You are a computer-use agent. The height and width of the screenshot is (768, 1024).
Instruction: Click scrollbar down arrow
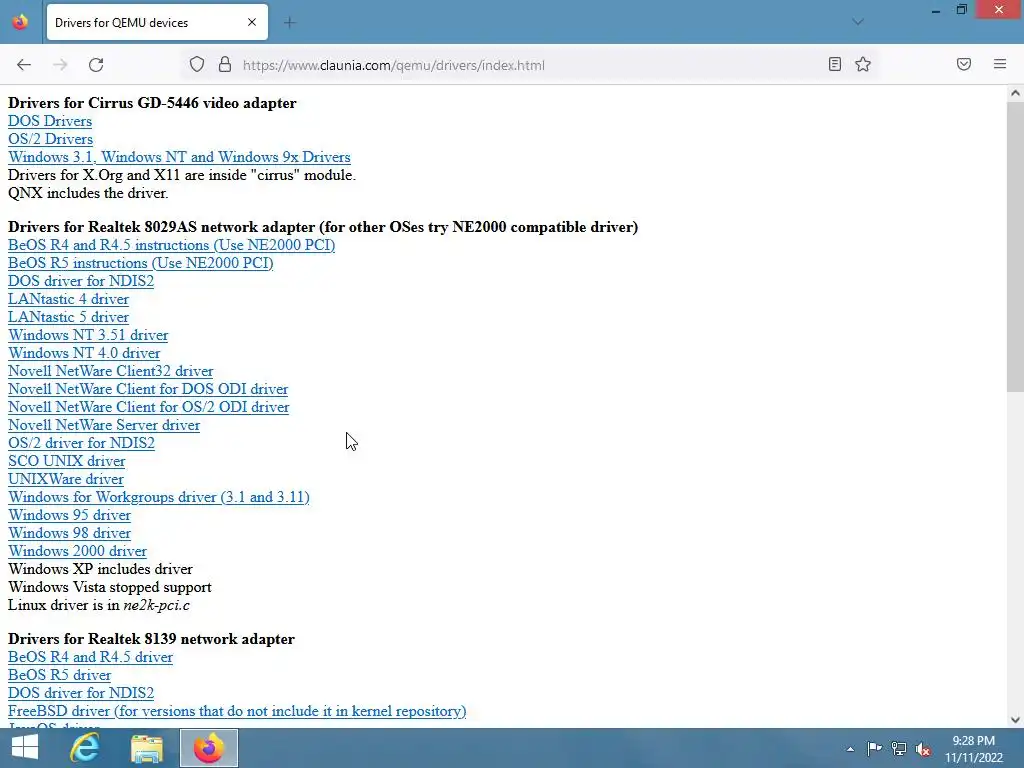click(x=1015, y=720)
